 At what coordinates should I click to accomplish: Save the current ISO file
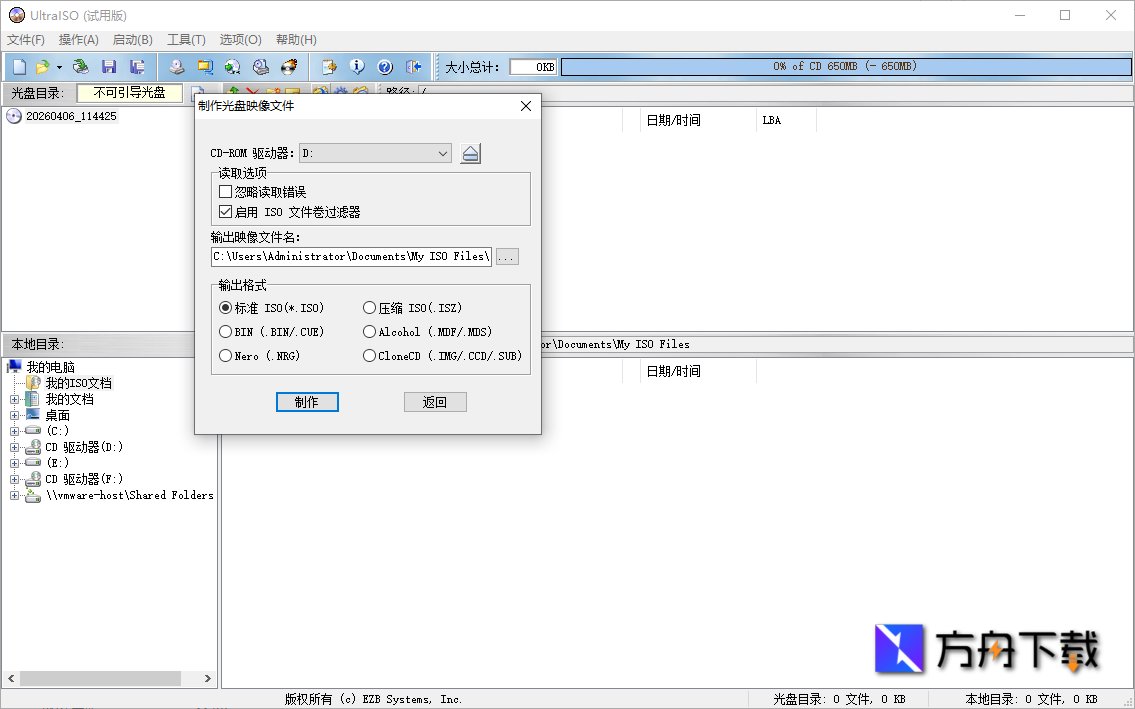point(108,66)
